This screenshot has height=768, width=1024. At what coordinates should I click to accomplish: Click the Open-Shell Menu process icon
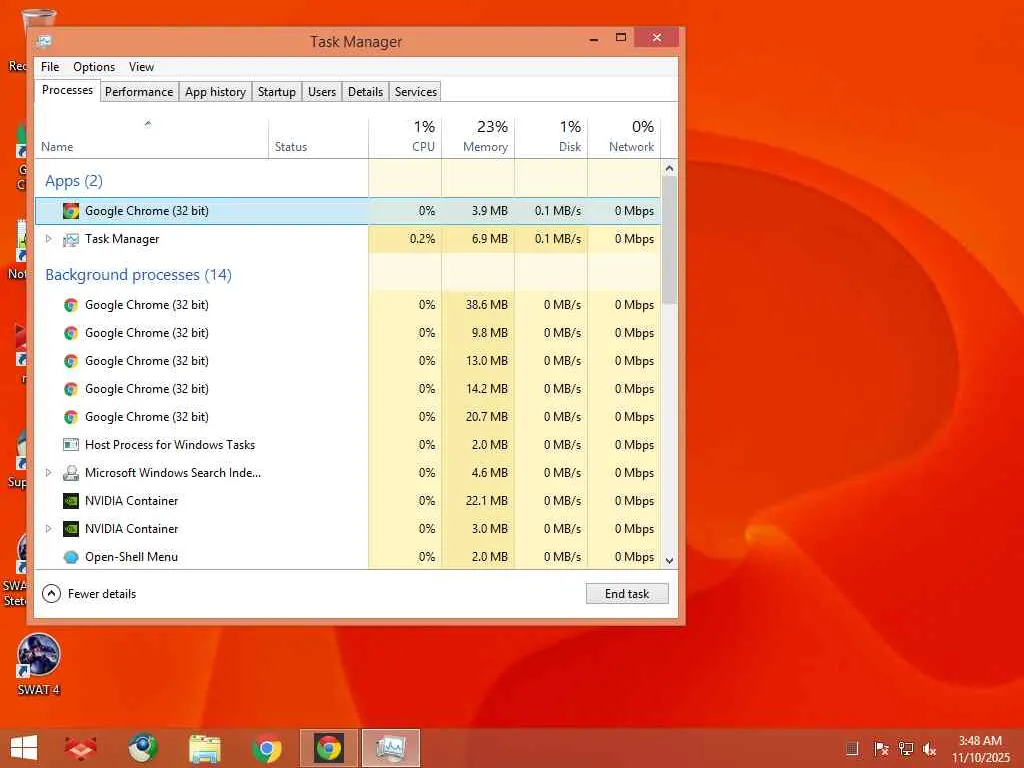pos(71,557)
